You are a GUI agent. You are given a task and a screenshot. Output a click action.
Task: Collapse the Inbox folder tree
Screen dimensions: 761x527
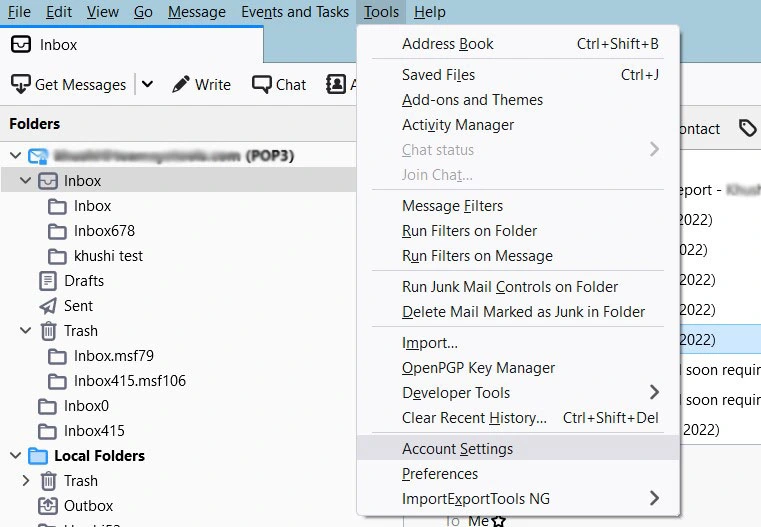(25, 181)
